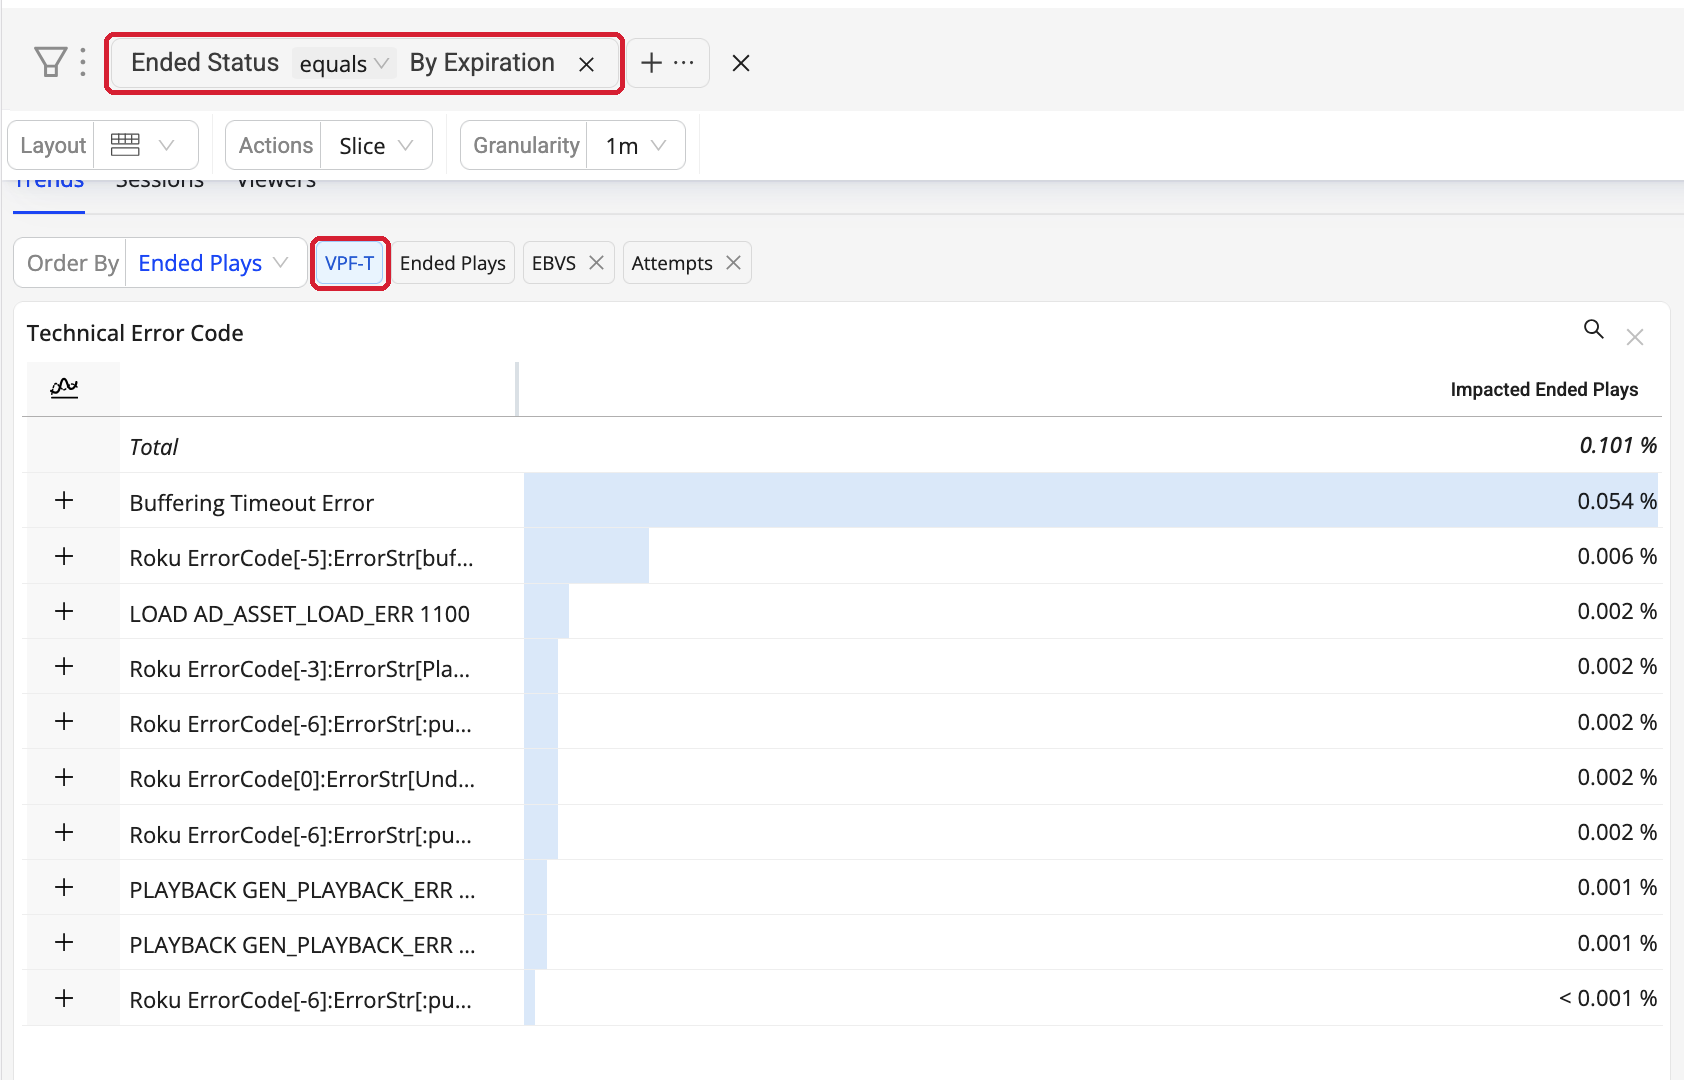The height and width of the screenshot is (1080, 1684).
Task: Expand the 0.006 % value row
Action: point(64,556)
